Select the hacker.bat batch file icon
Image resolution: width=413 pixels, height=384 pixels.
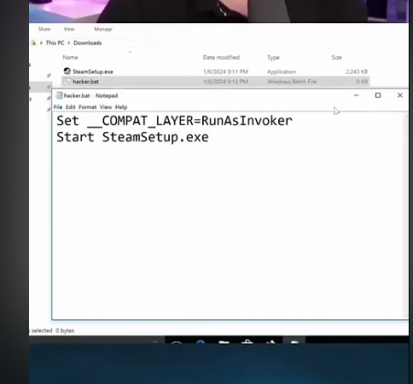pos(67,81)
